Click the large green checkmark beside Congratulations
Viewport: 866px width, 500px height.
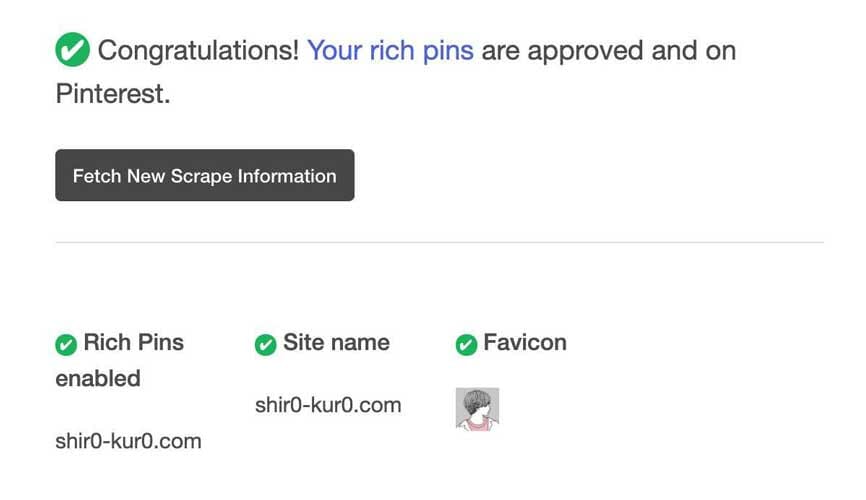[x=72, y=50]
